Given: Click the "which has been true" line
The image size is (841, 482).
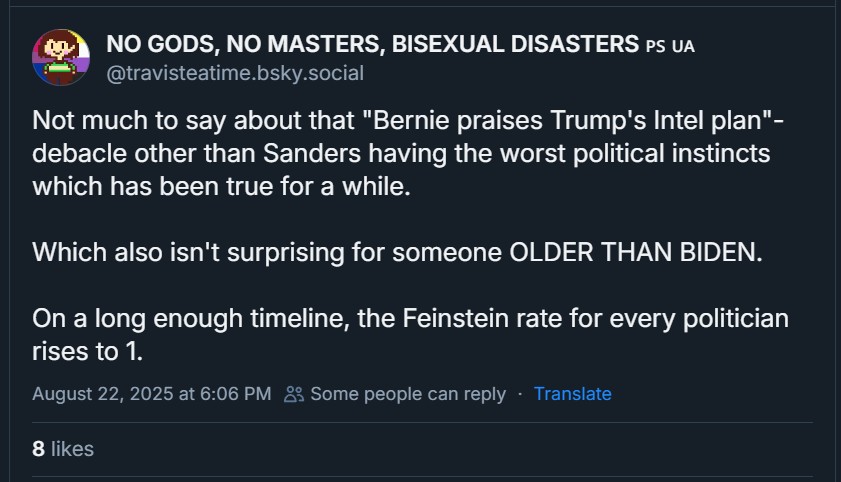Looking at the screenshot, I should tap(220, 187).
